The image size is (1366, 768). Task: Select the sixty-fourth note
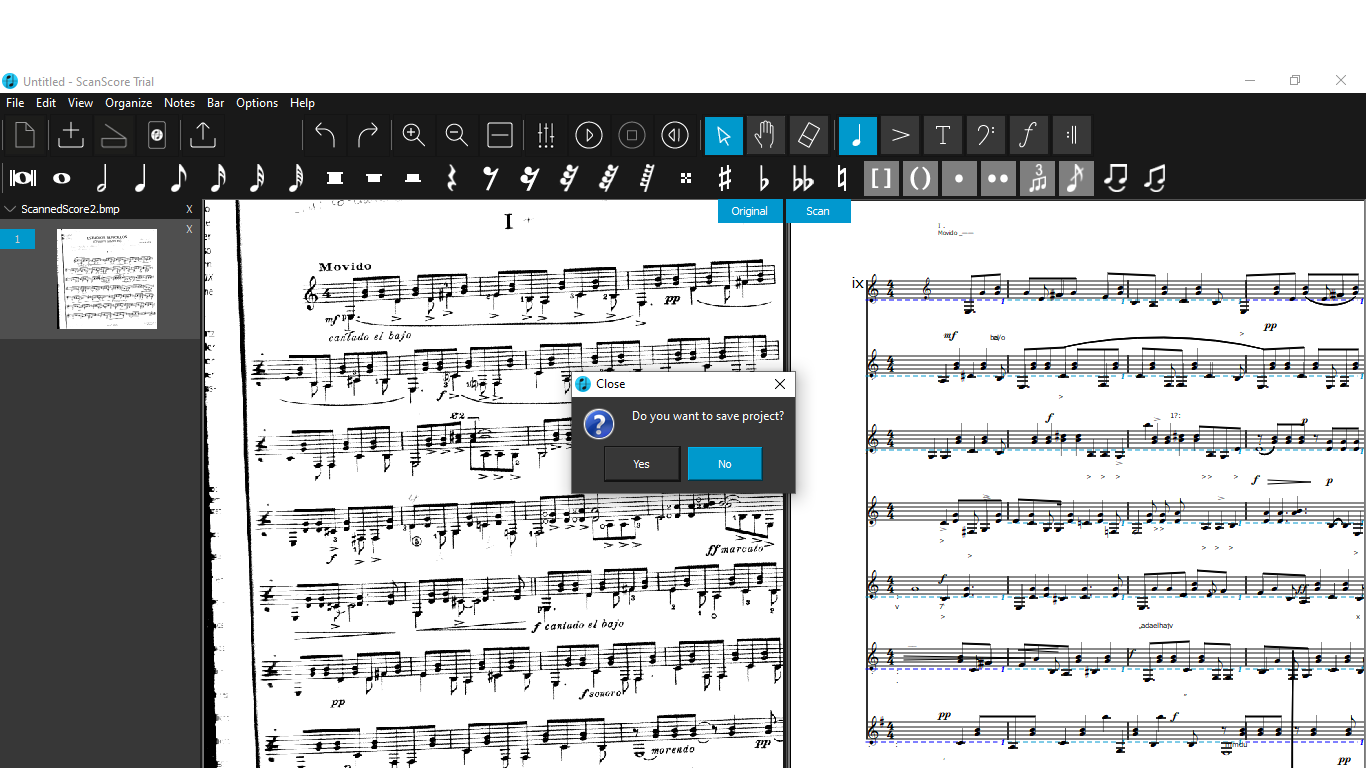point(296,178)
